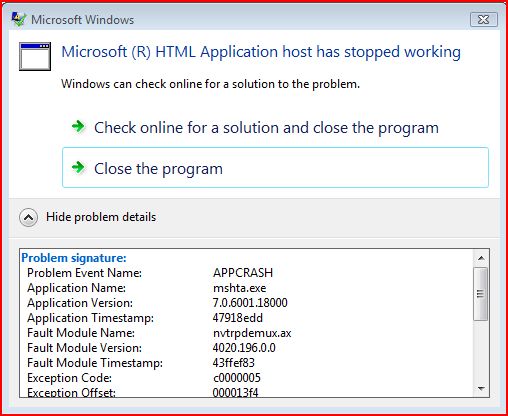Click the scrollbar down arrow in details
Viewport: 508px width, 416px height.
click(x=481, y=389)
